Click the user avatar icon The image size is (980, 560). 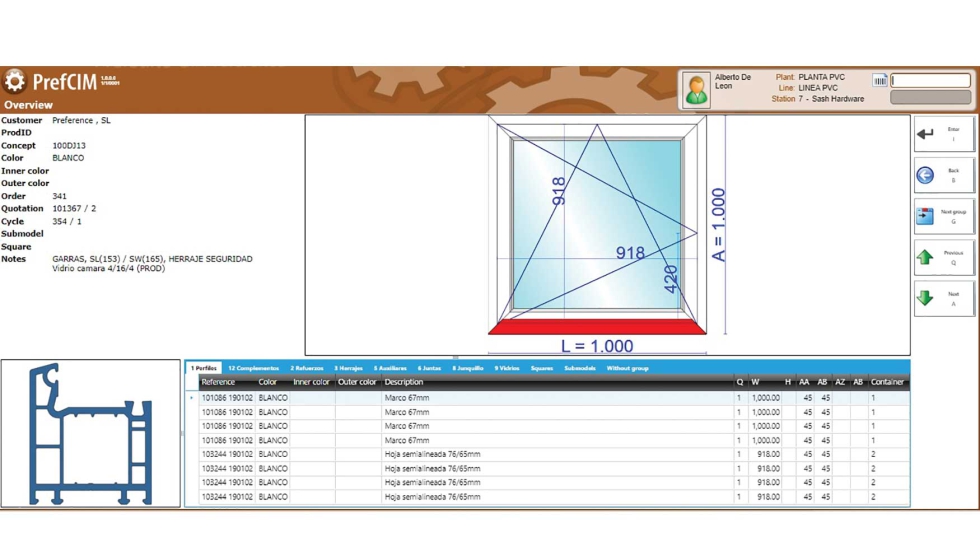pyautogui.click(x=696, y=90)
